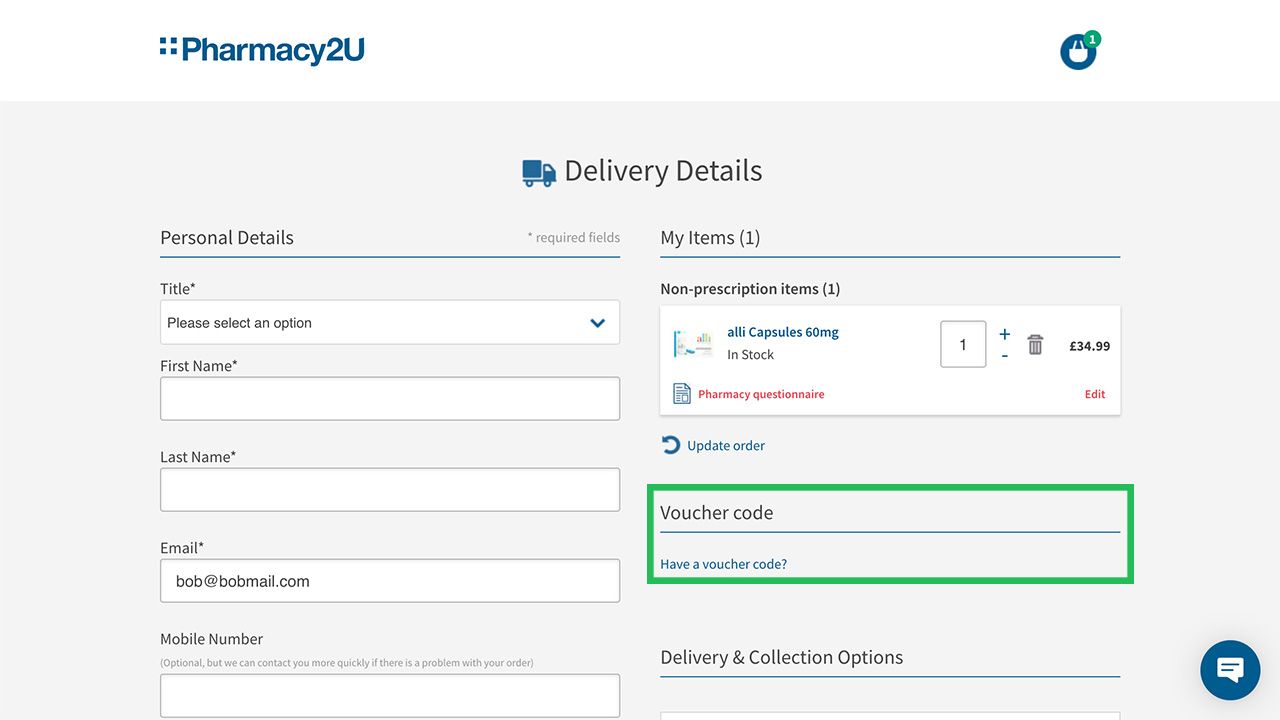Click the pharmacy questionnaire document icon
Viewport: 1280px width, 720px height.
[682, 394]
